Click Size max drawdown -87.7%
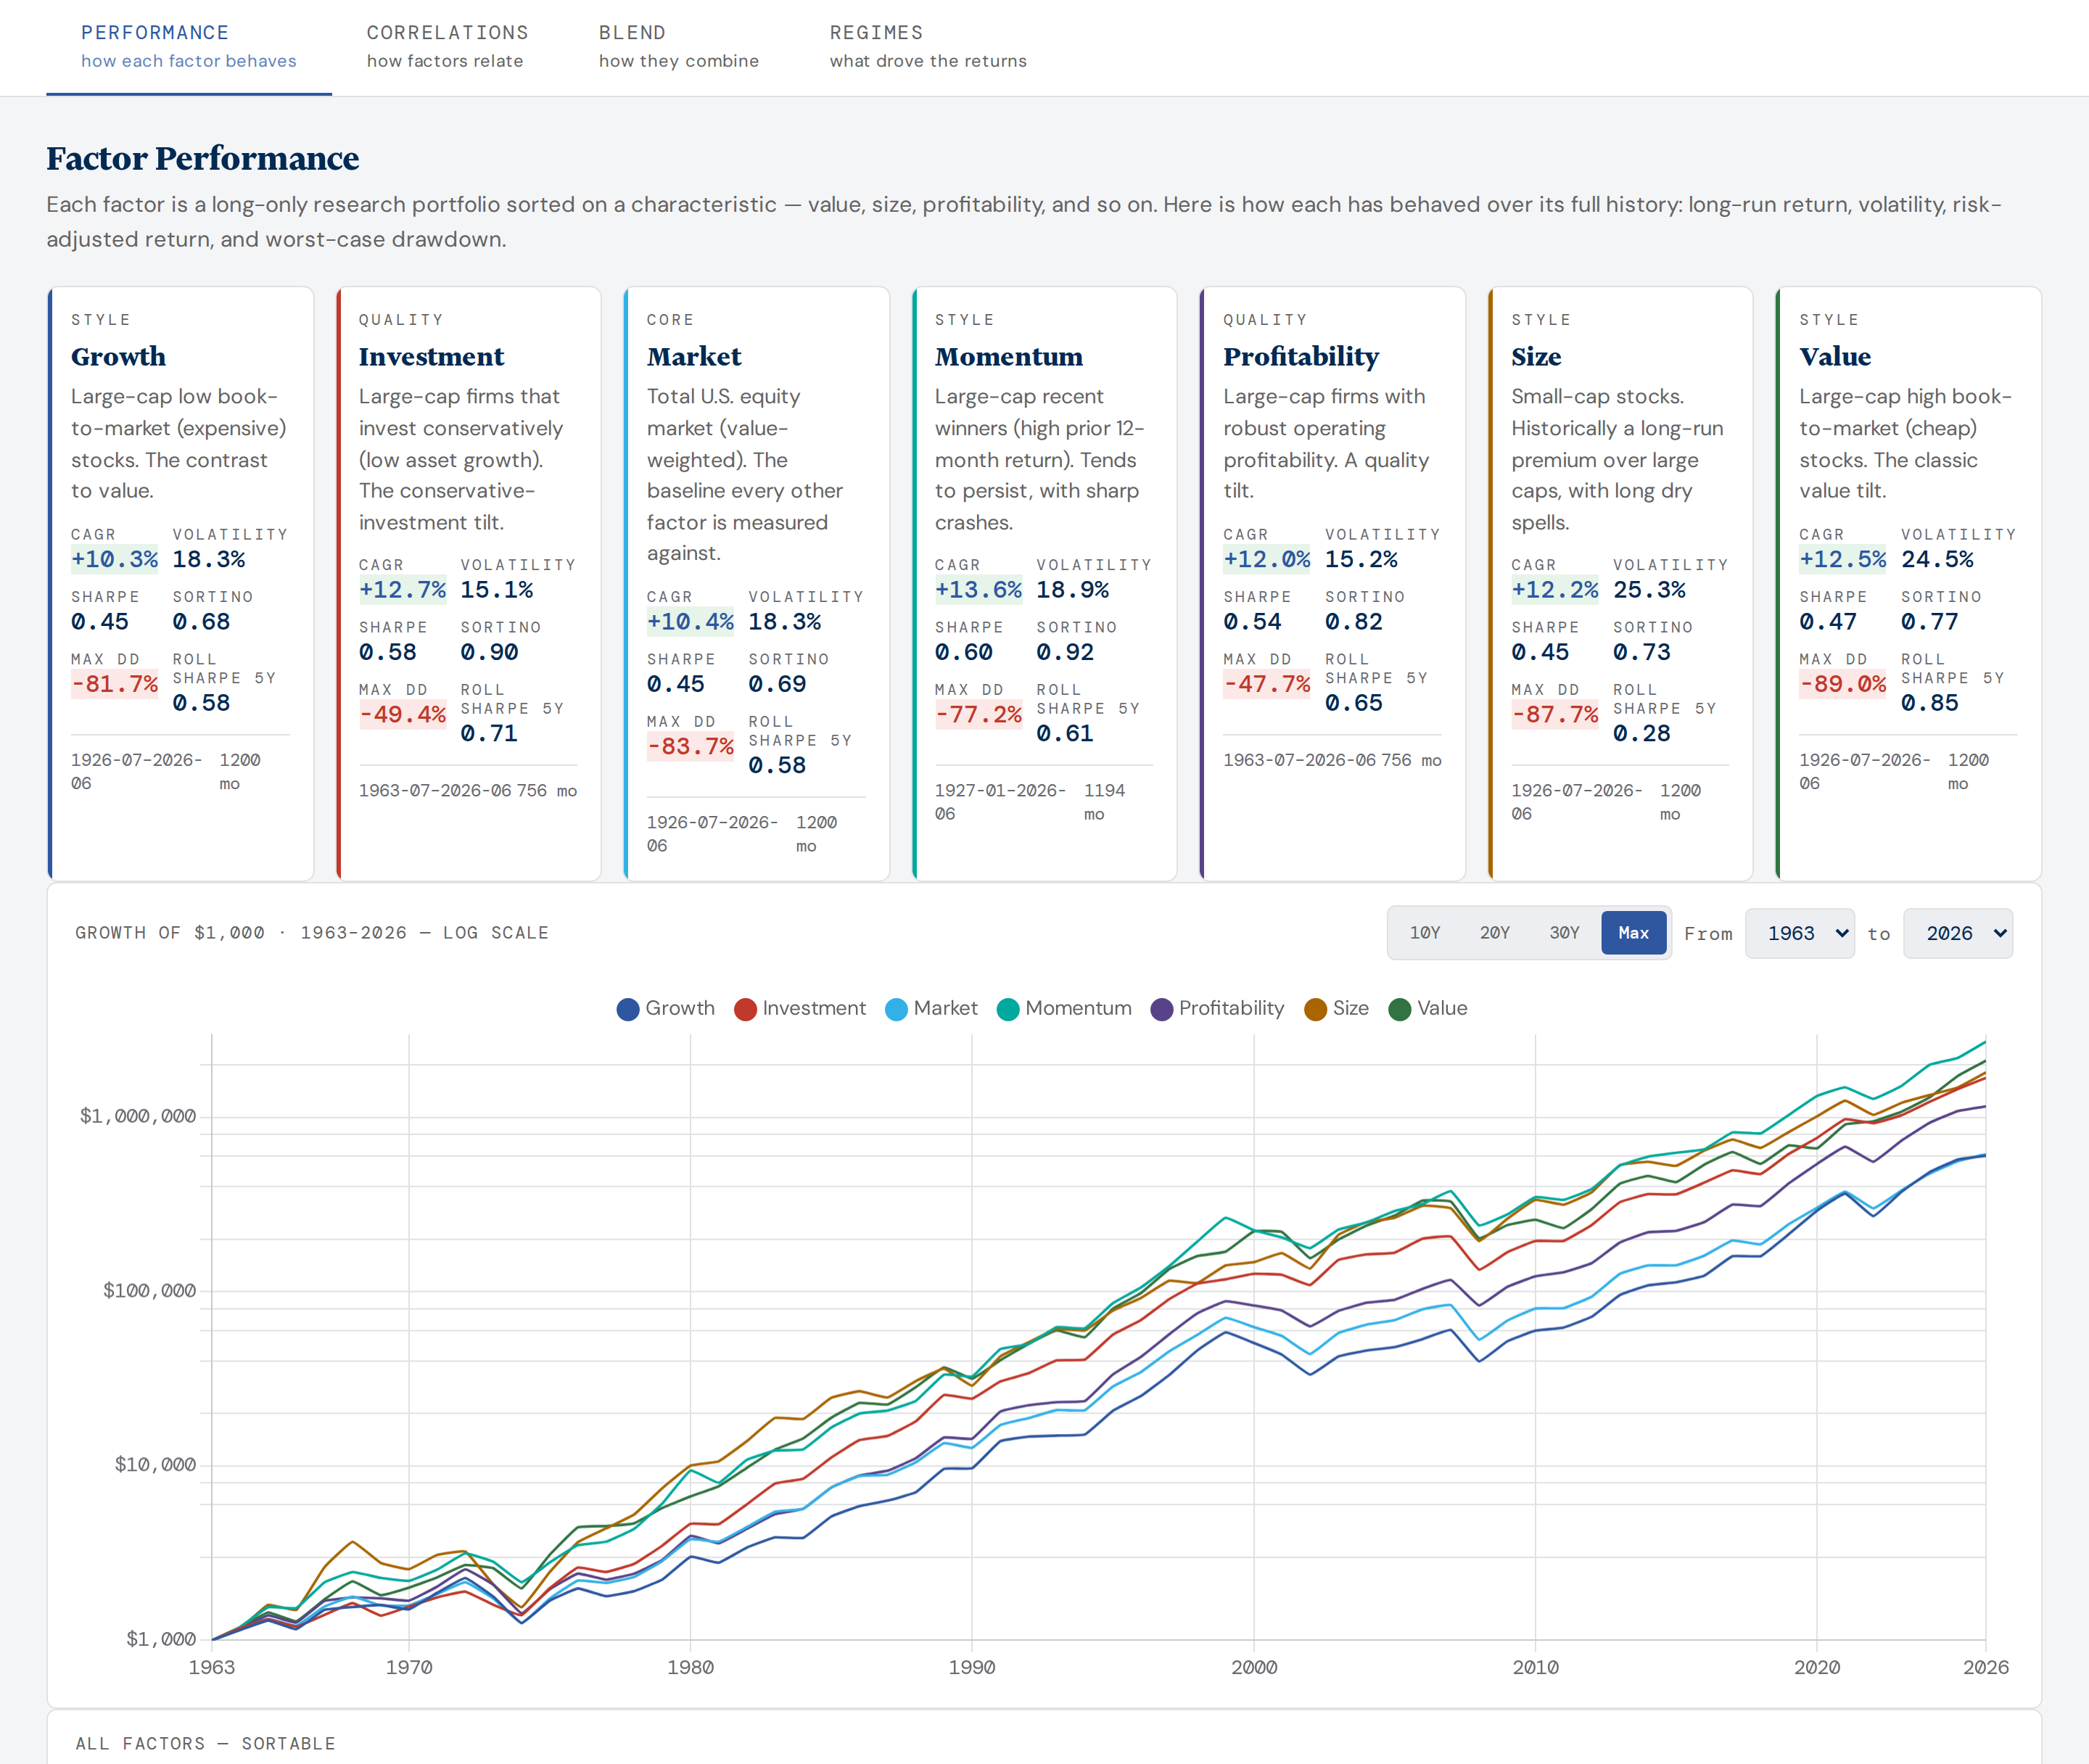 1555,715
